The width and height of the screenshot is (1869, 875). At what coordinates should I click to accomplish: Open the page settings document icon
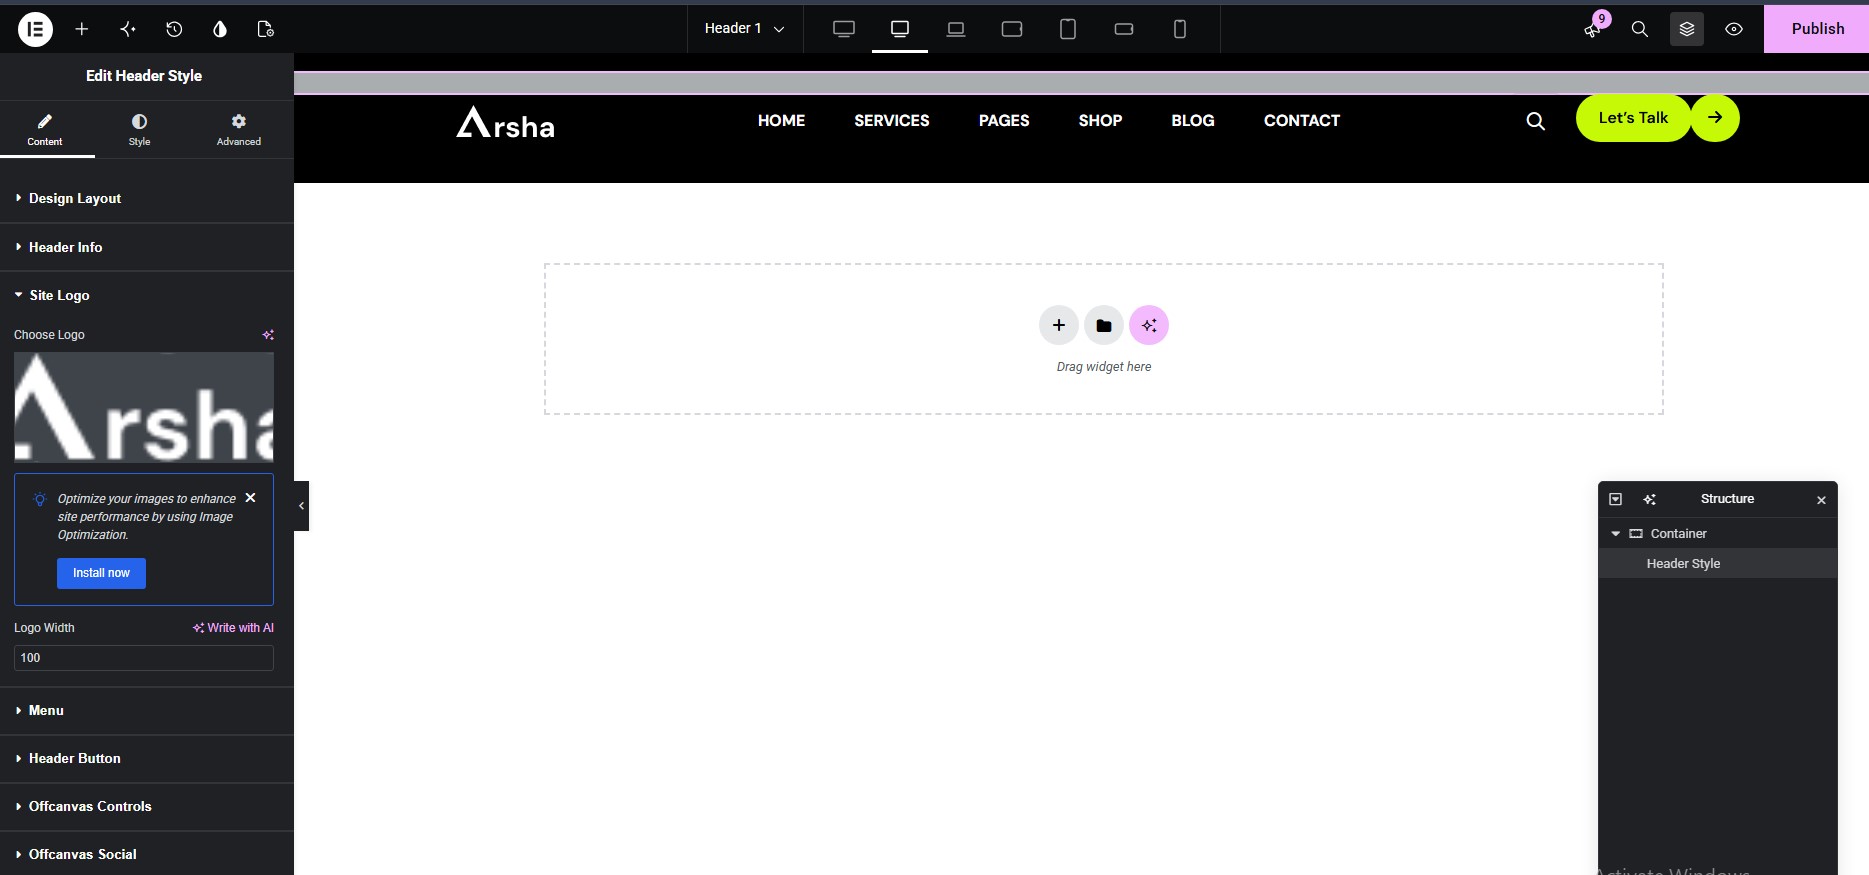266,29
